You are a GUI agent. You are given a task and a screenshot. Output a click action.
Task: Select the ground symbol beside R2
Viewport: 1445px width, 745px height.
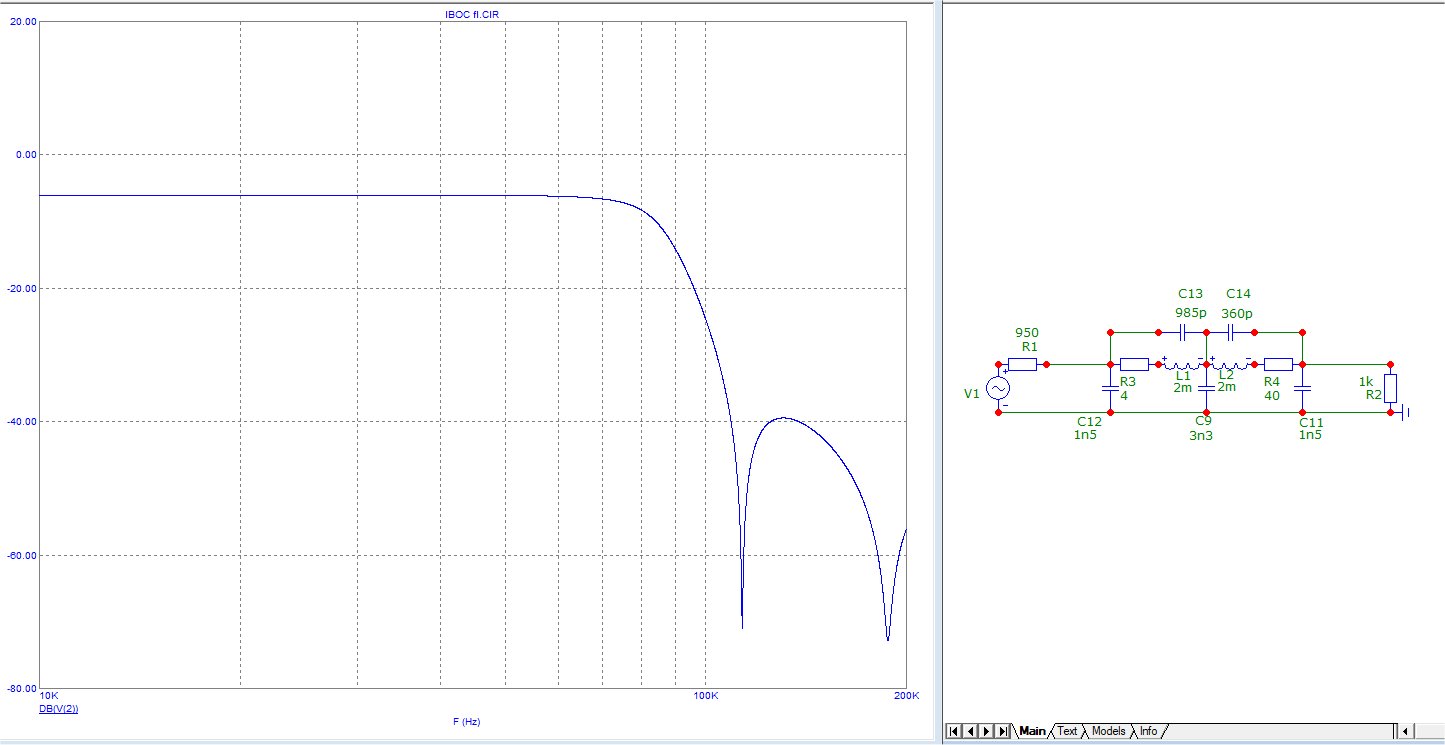click(x=1404, y=412)
